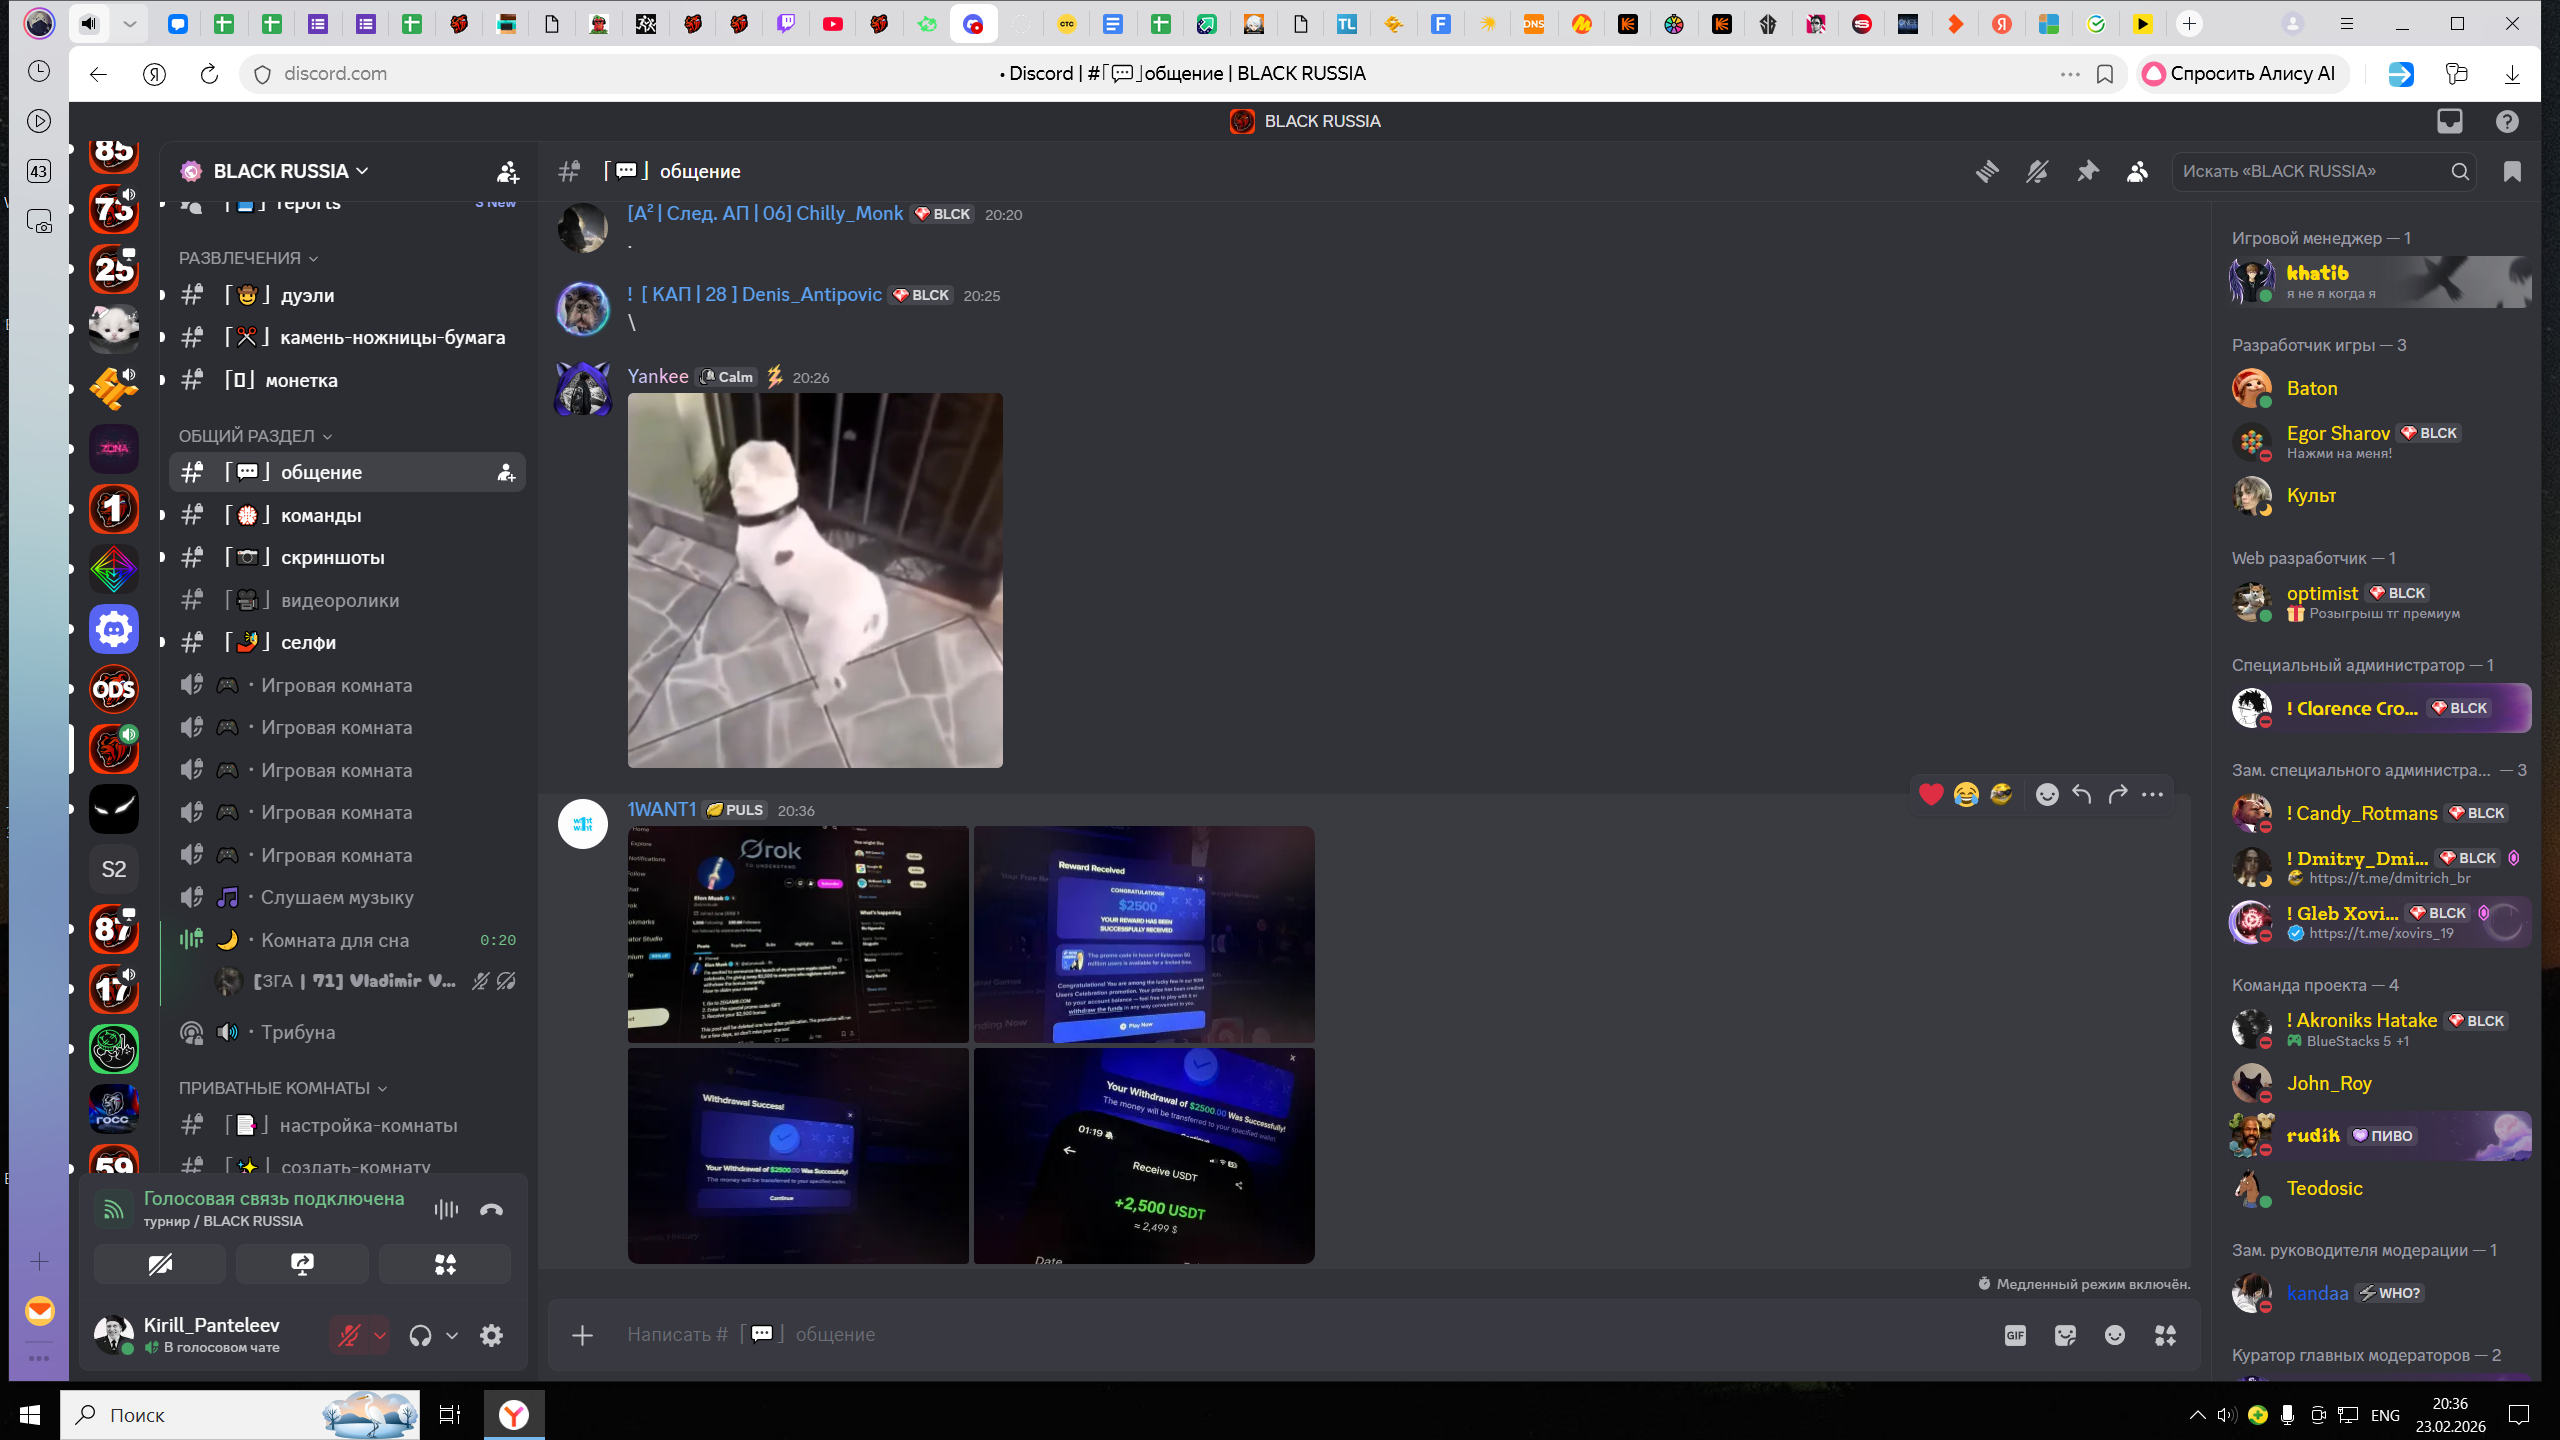Open the +2,500 USDT screenshot thumbnail

coord(1144,1155)
